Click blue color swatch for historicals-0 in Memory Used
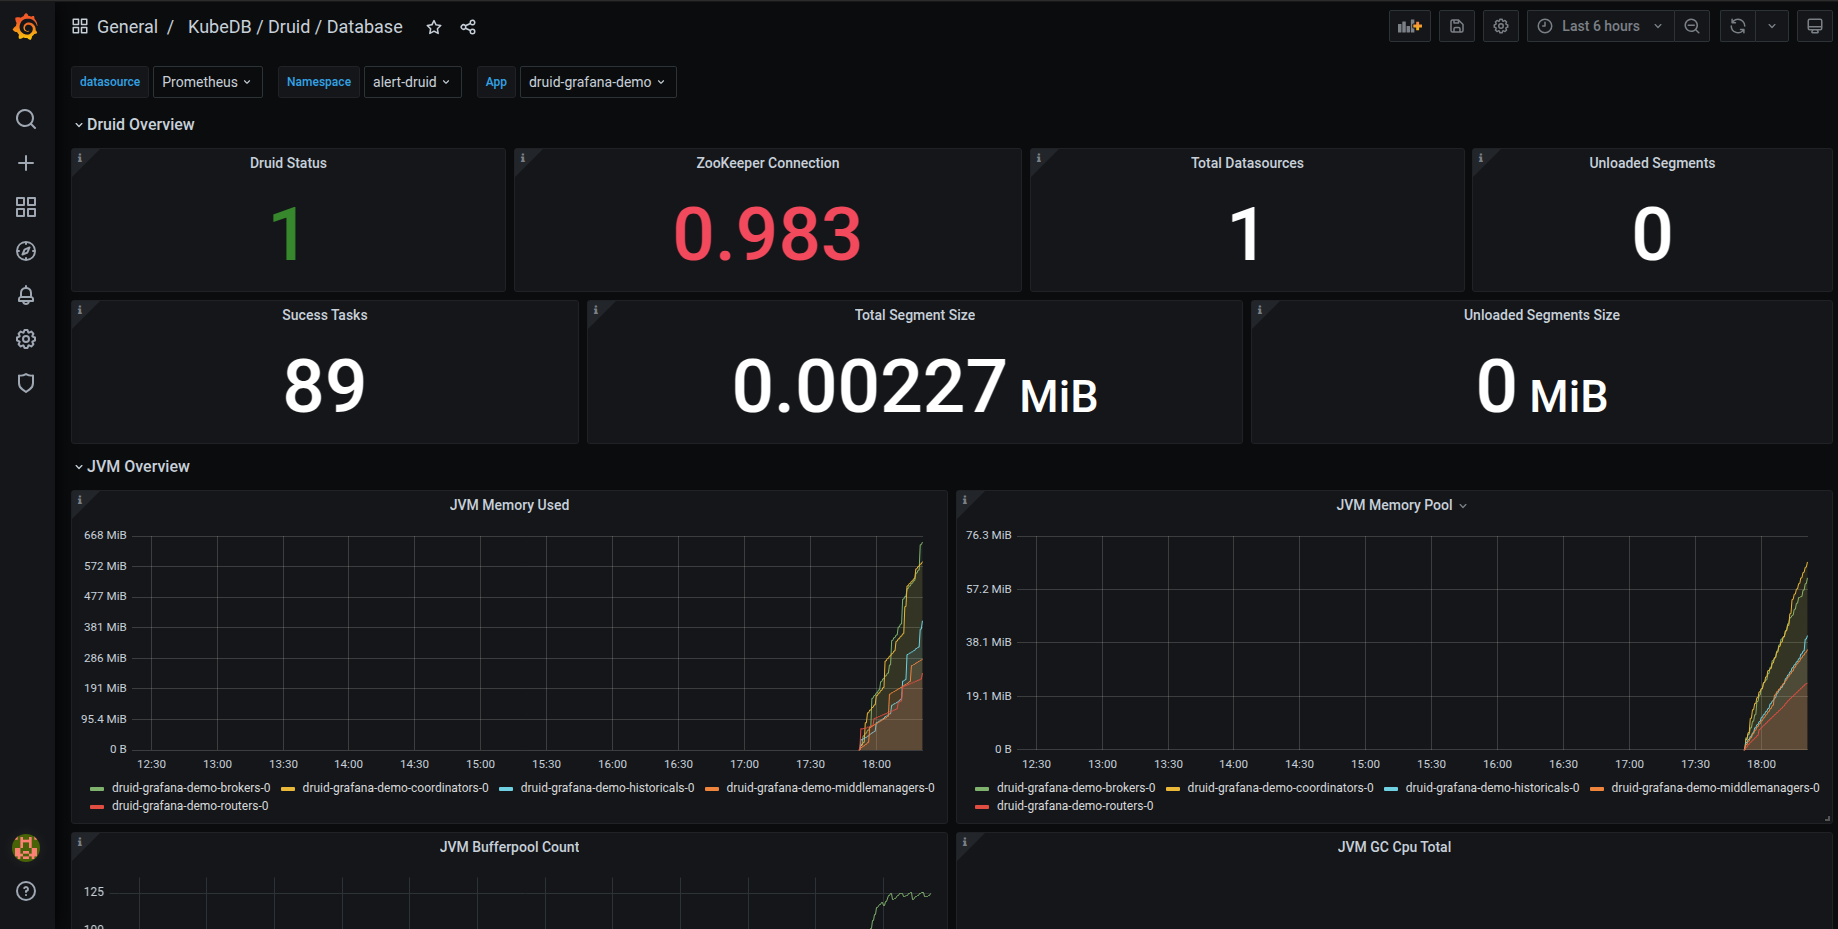The height and width of the screenshot is (929, 1838). click(506, 789)
